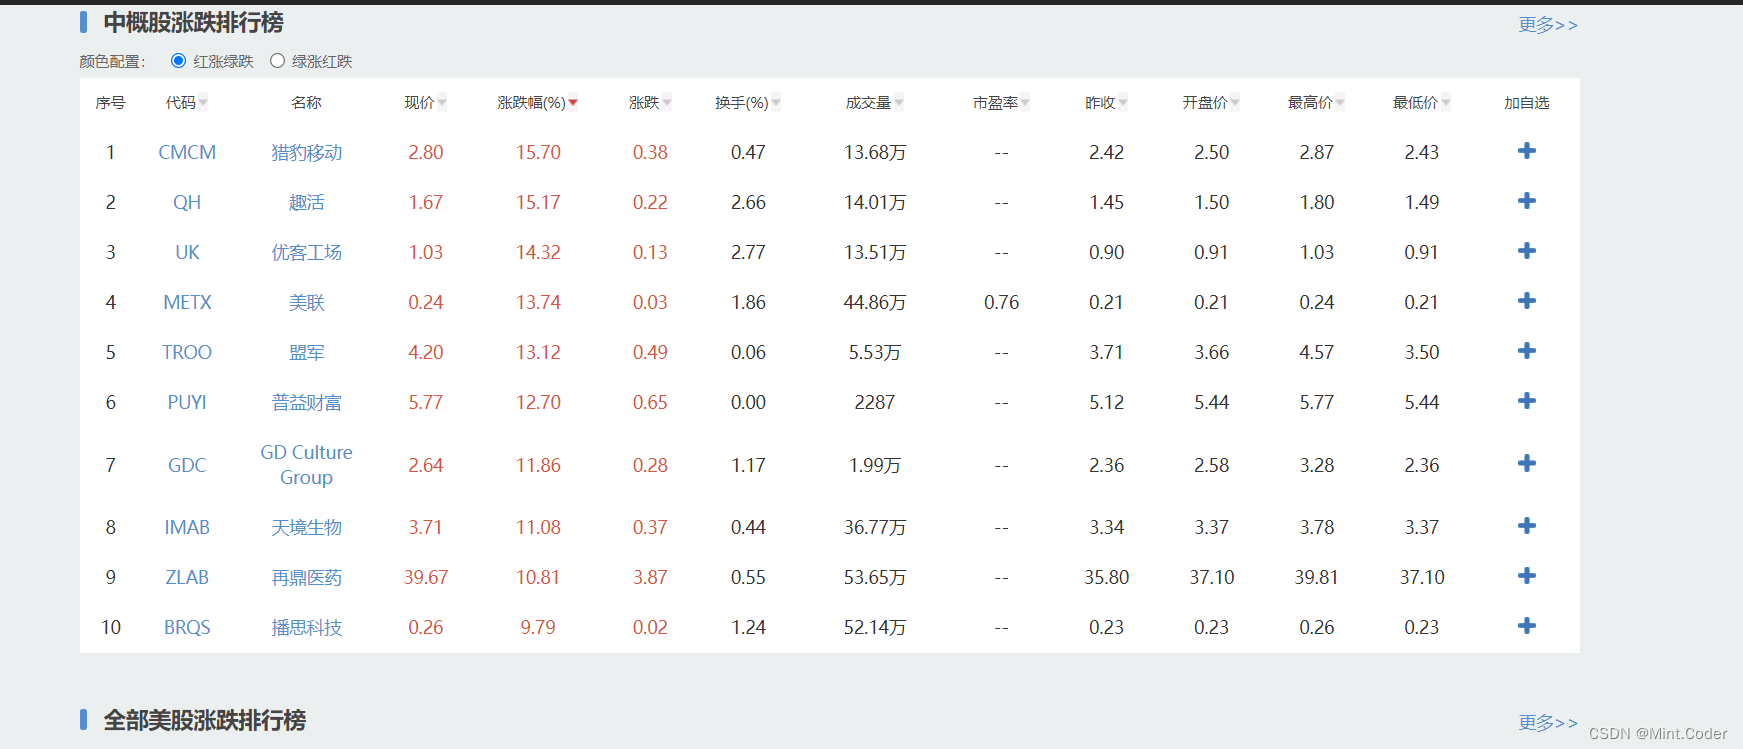This screenshot has width=1743, height=749.
Task: Open ZLAB stock code link
Action: point(187,577)
